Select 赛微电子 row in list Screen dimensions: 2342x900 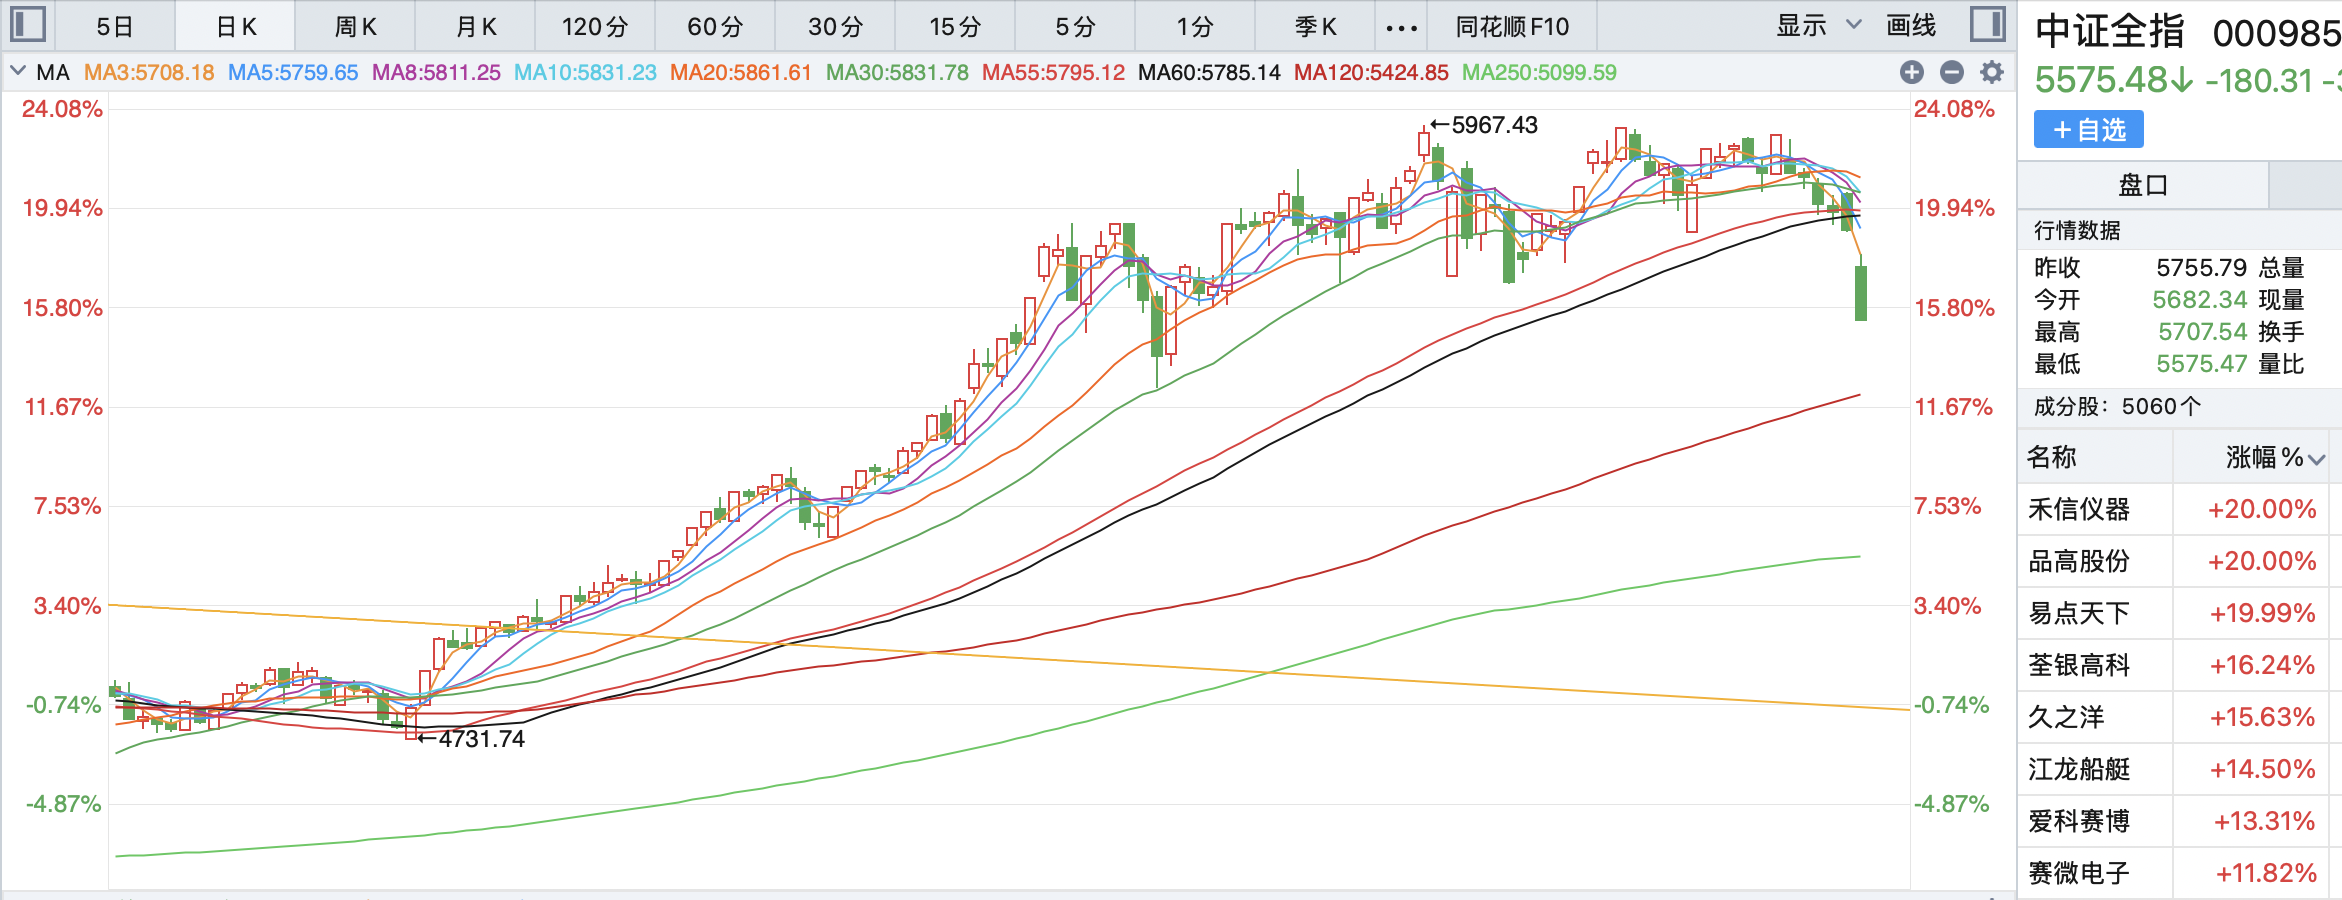pos(2078,873)
